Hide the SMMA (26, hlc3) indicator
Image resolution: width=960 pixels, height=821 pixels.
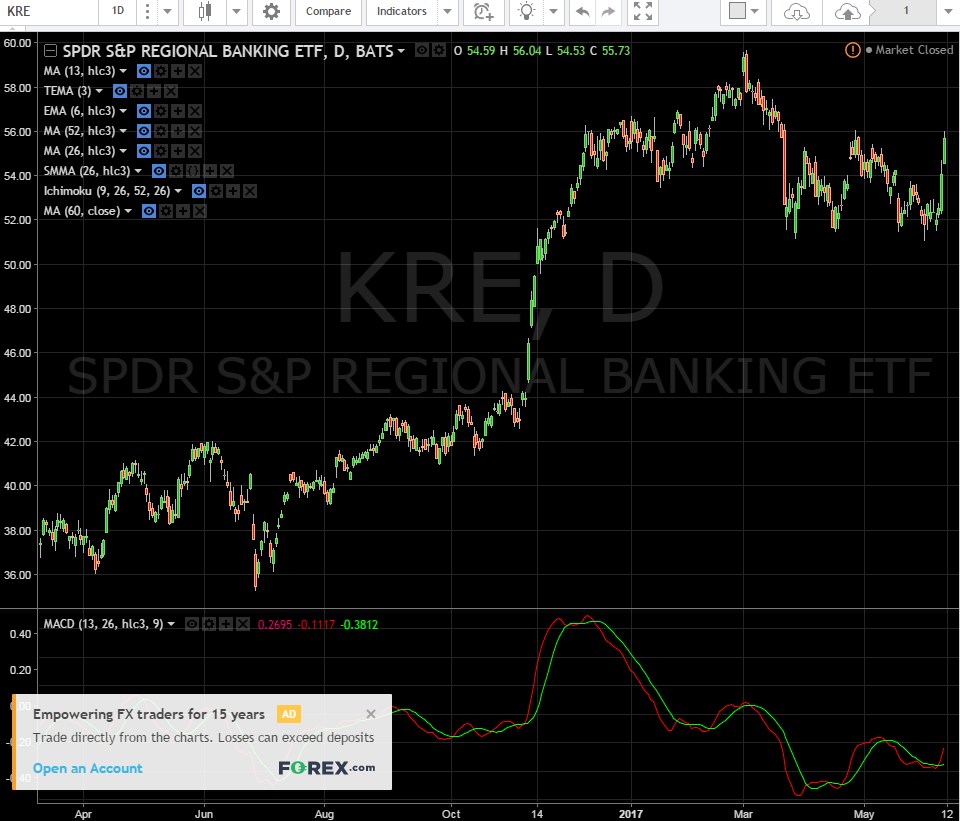click(159, 171)
